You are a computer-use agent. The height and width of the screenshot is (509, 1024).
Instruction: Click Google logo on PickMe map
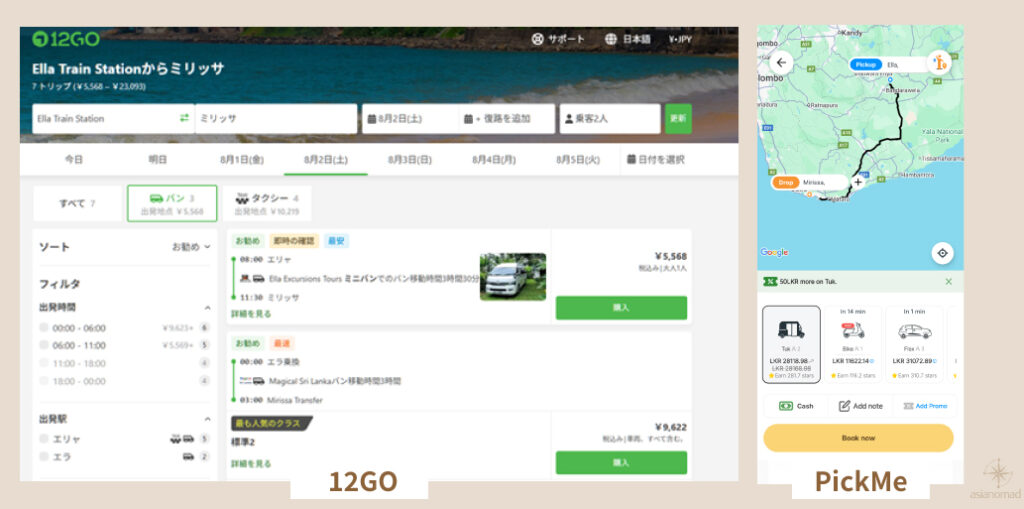click(x=775, y=252)
